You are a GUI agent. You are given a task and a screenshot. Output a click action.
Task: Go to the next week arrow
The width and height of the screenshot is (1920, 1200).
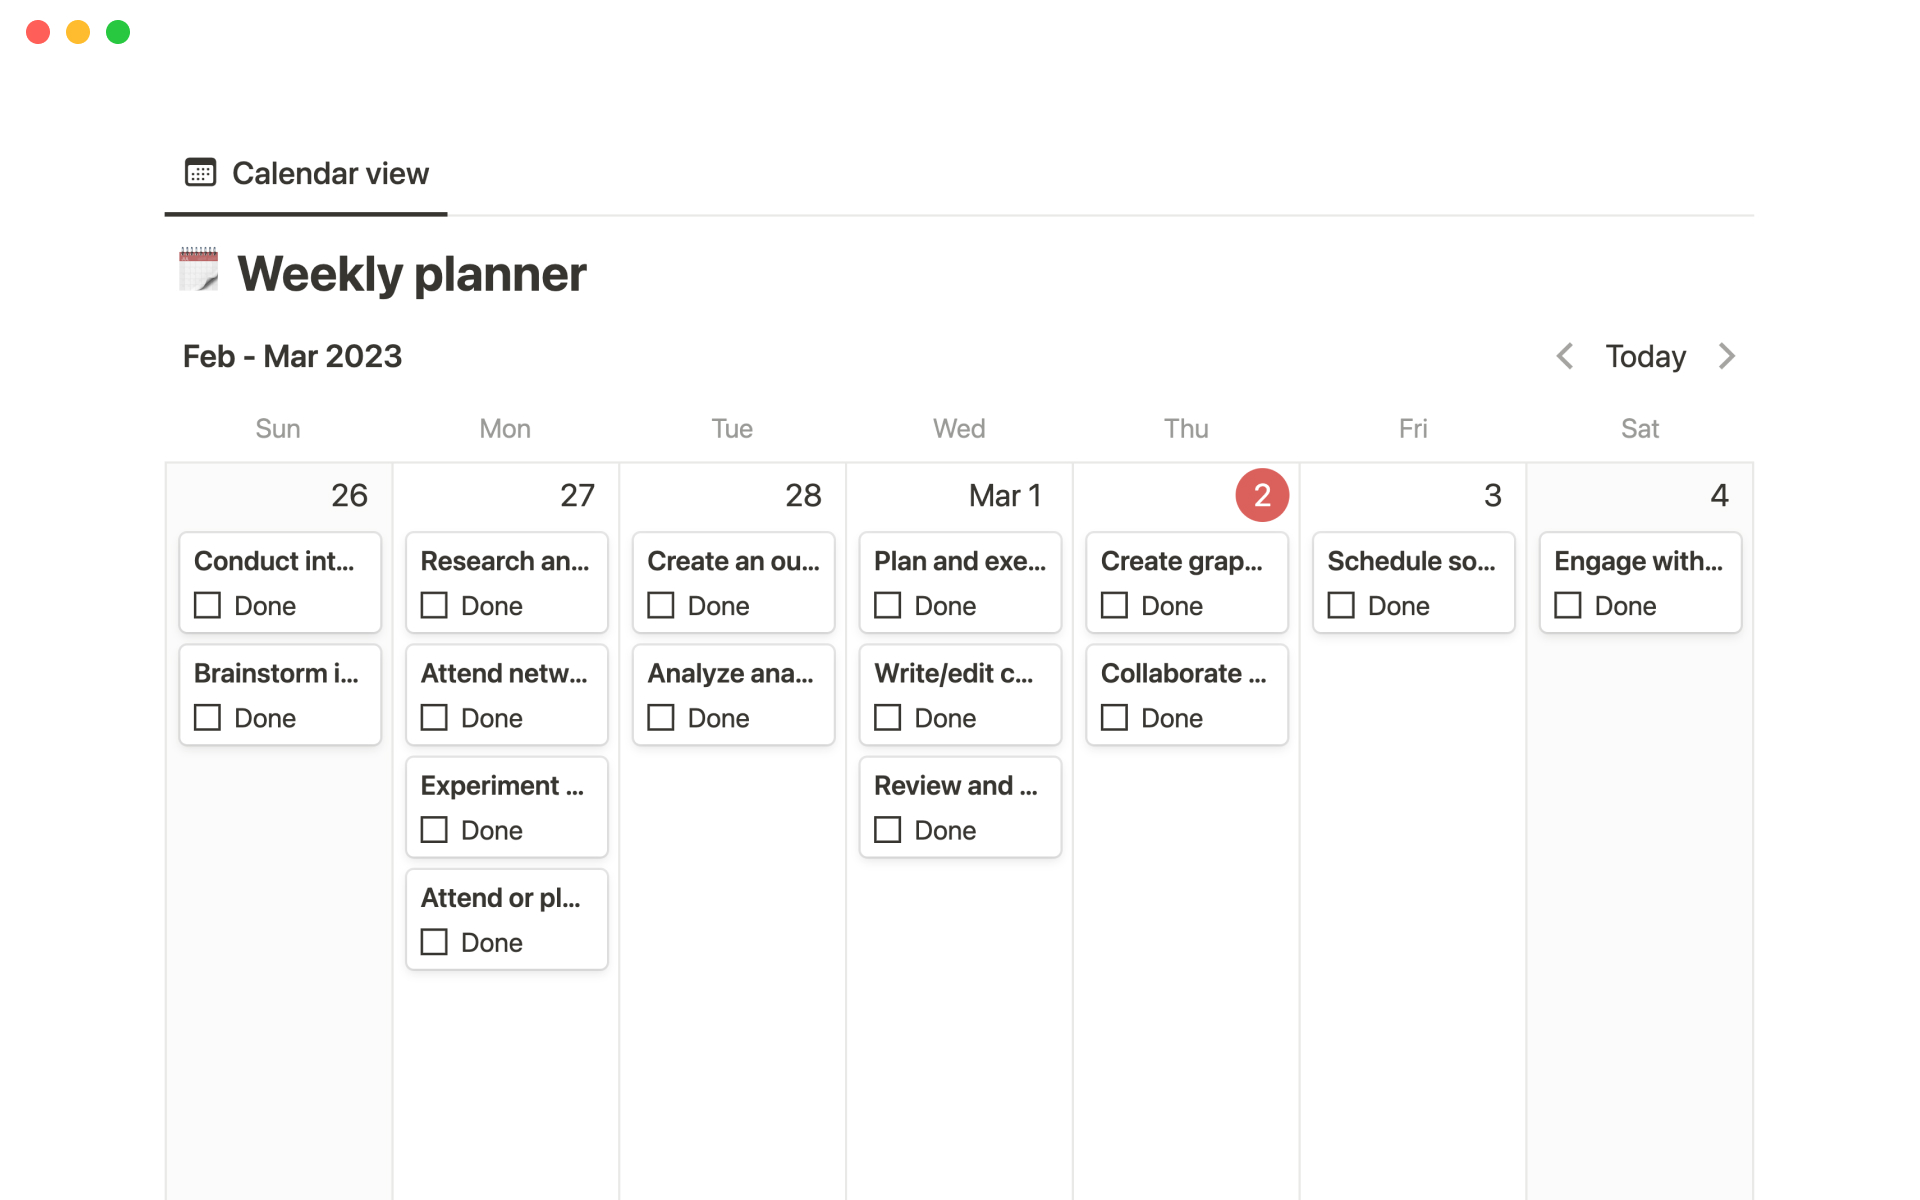click(x=1727, y=356)
